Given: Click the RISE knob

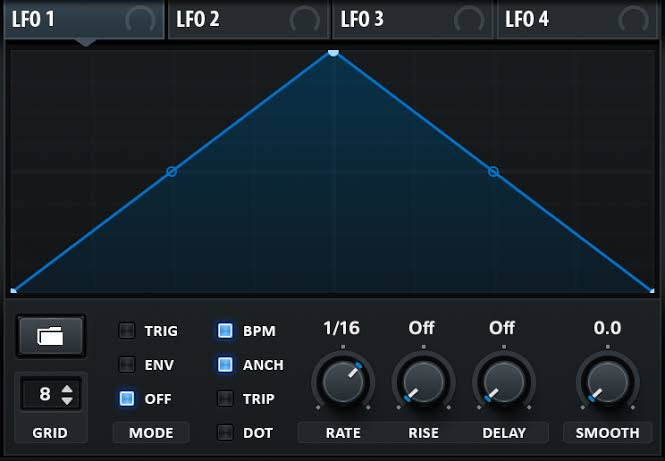Looking at the screenshot, I should [423, 382].
